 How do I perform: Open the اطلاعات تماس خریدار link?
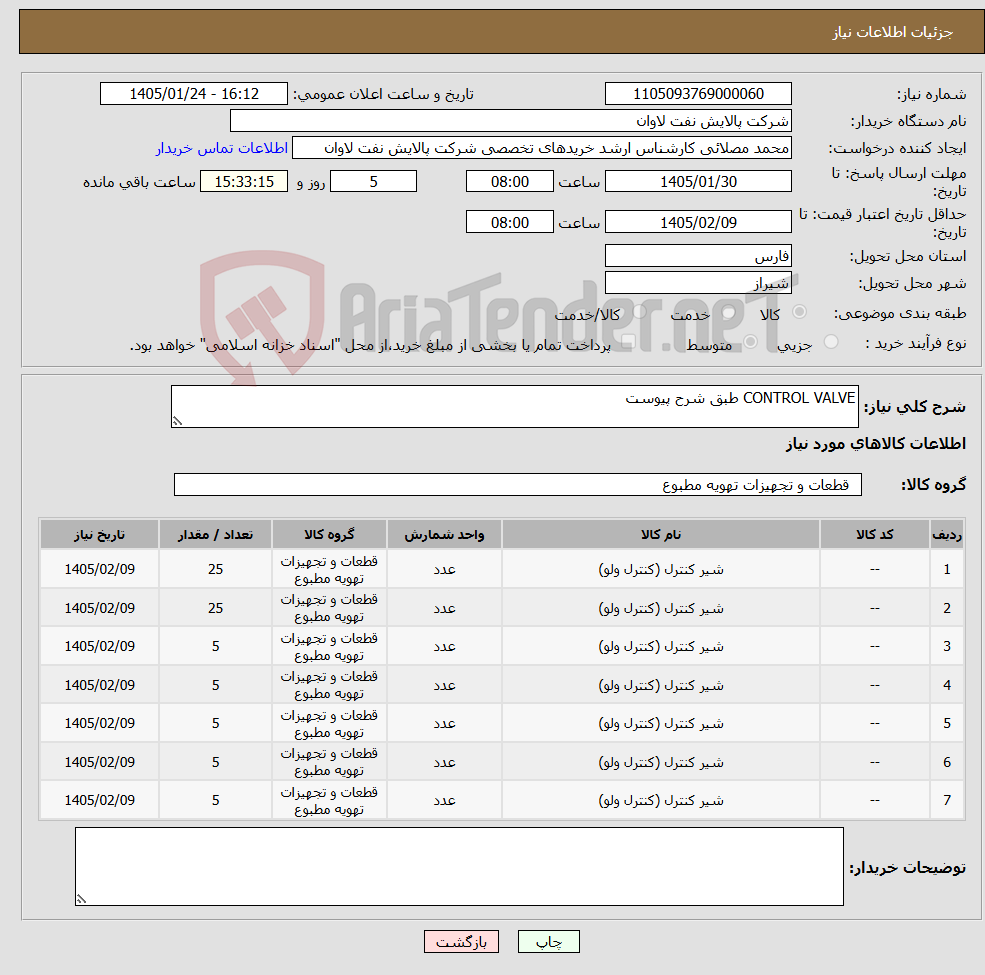click(222, 148)
